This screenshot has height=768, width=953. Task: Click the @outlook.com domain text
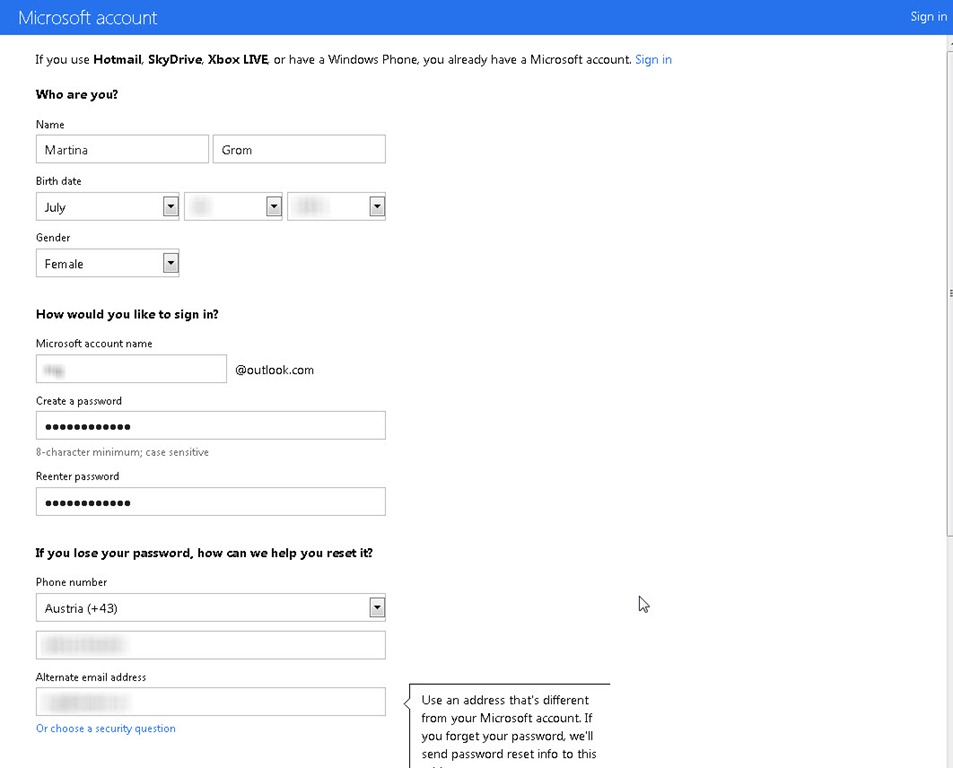275,369
